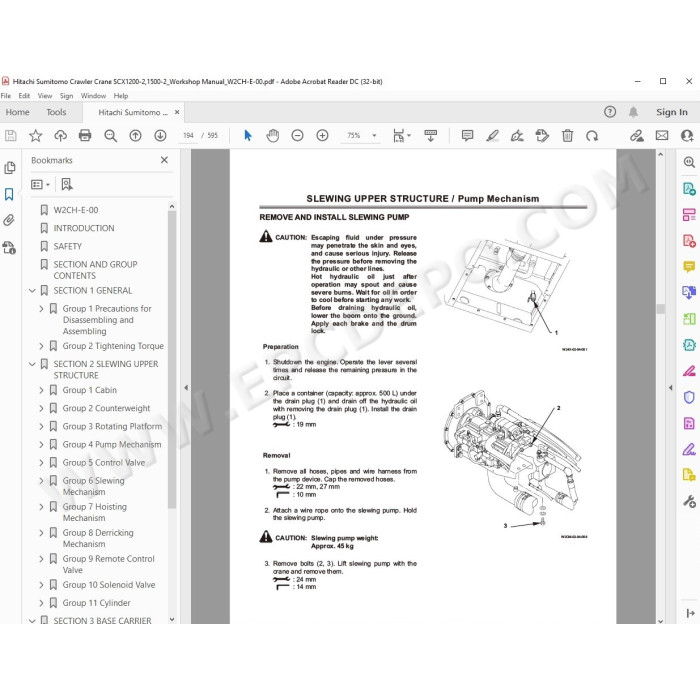Open bookmark options dropdown menu
Screen dimensions: 700x700
tap(40, 184)
